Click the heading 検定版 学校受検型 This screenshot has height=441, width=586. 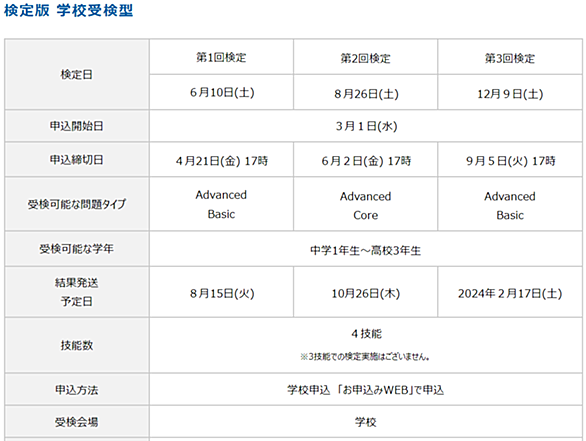(x=68, y=10)
